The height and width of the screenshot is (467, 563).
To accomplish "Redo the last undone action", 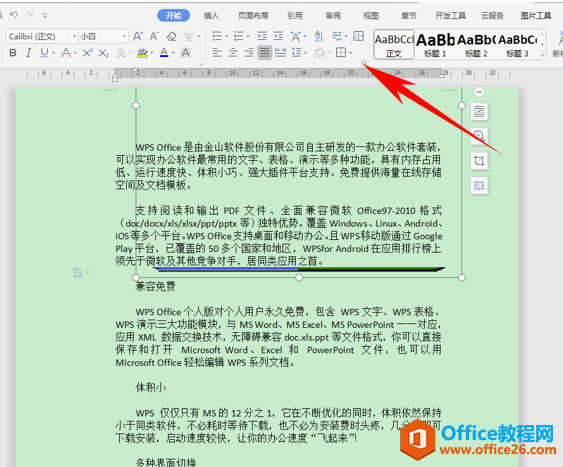I will coord(29,15).
